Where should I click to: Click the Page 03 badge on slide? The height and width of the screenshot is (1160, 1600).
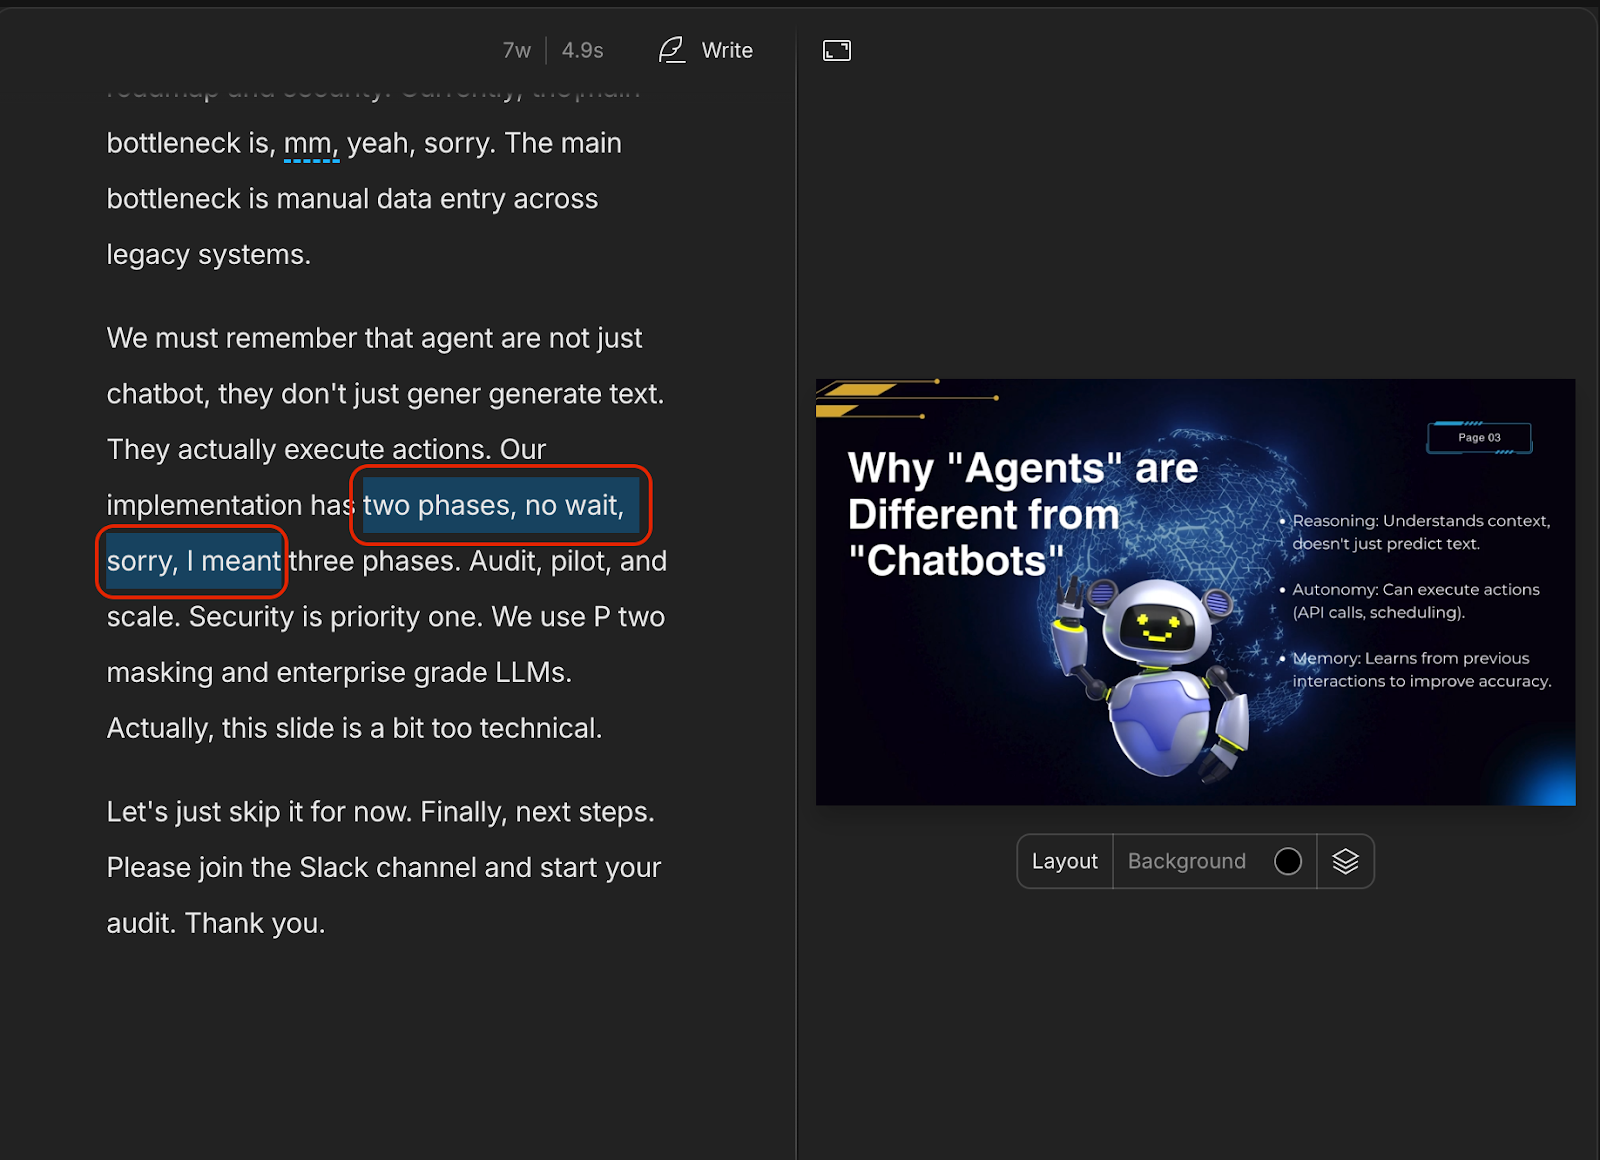pyautogui.click(x=1478, y=438)
